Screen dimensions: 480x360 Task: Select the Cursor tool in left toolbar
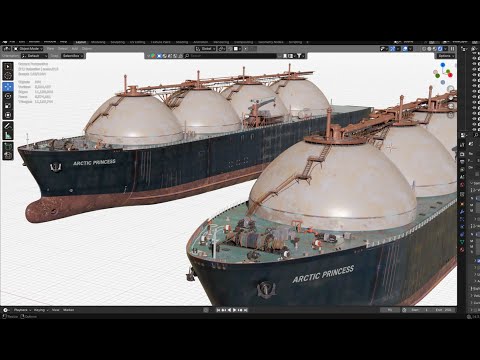(x=8, y=76)
